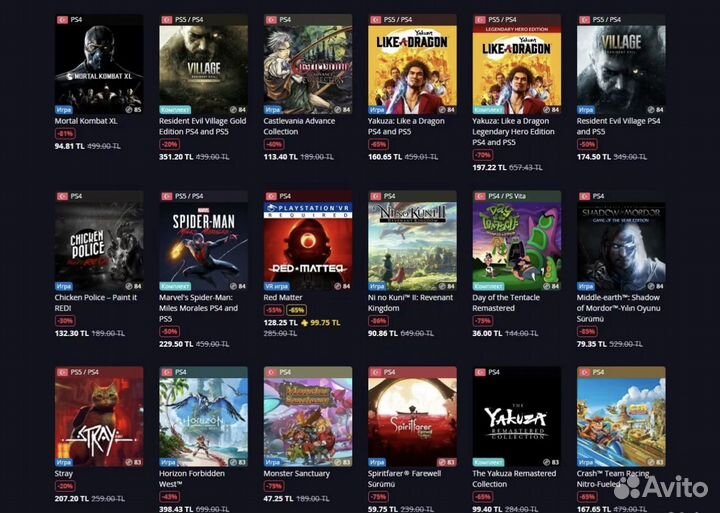Screen dimensions: 720x513
Task: Click the Metacritic score badge on Mortal Kombat XL
Action: coord(134,110)
